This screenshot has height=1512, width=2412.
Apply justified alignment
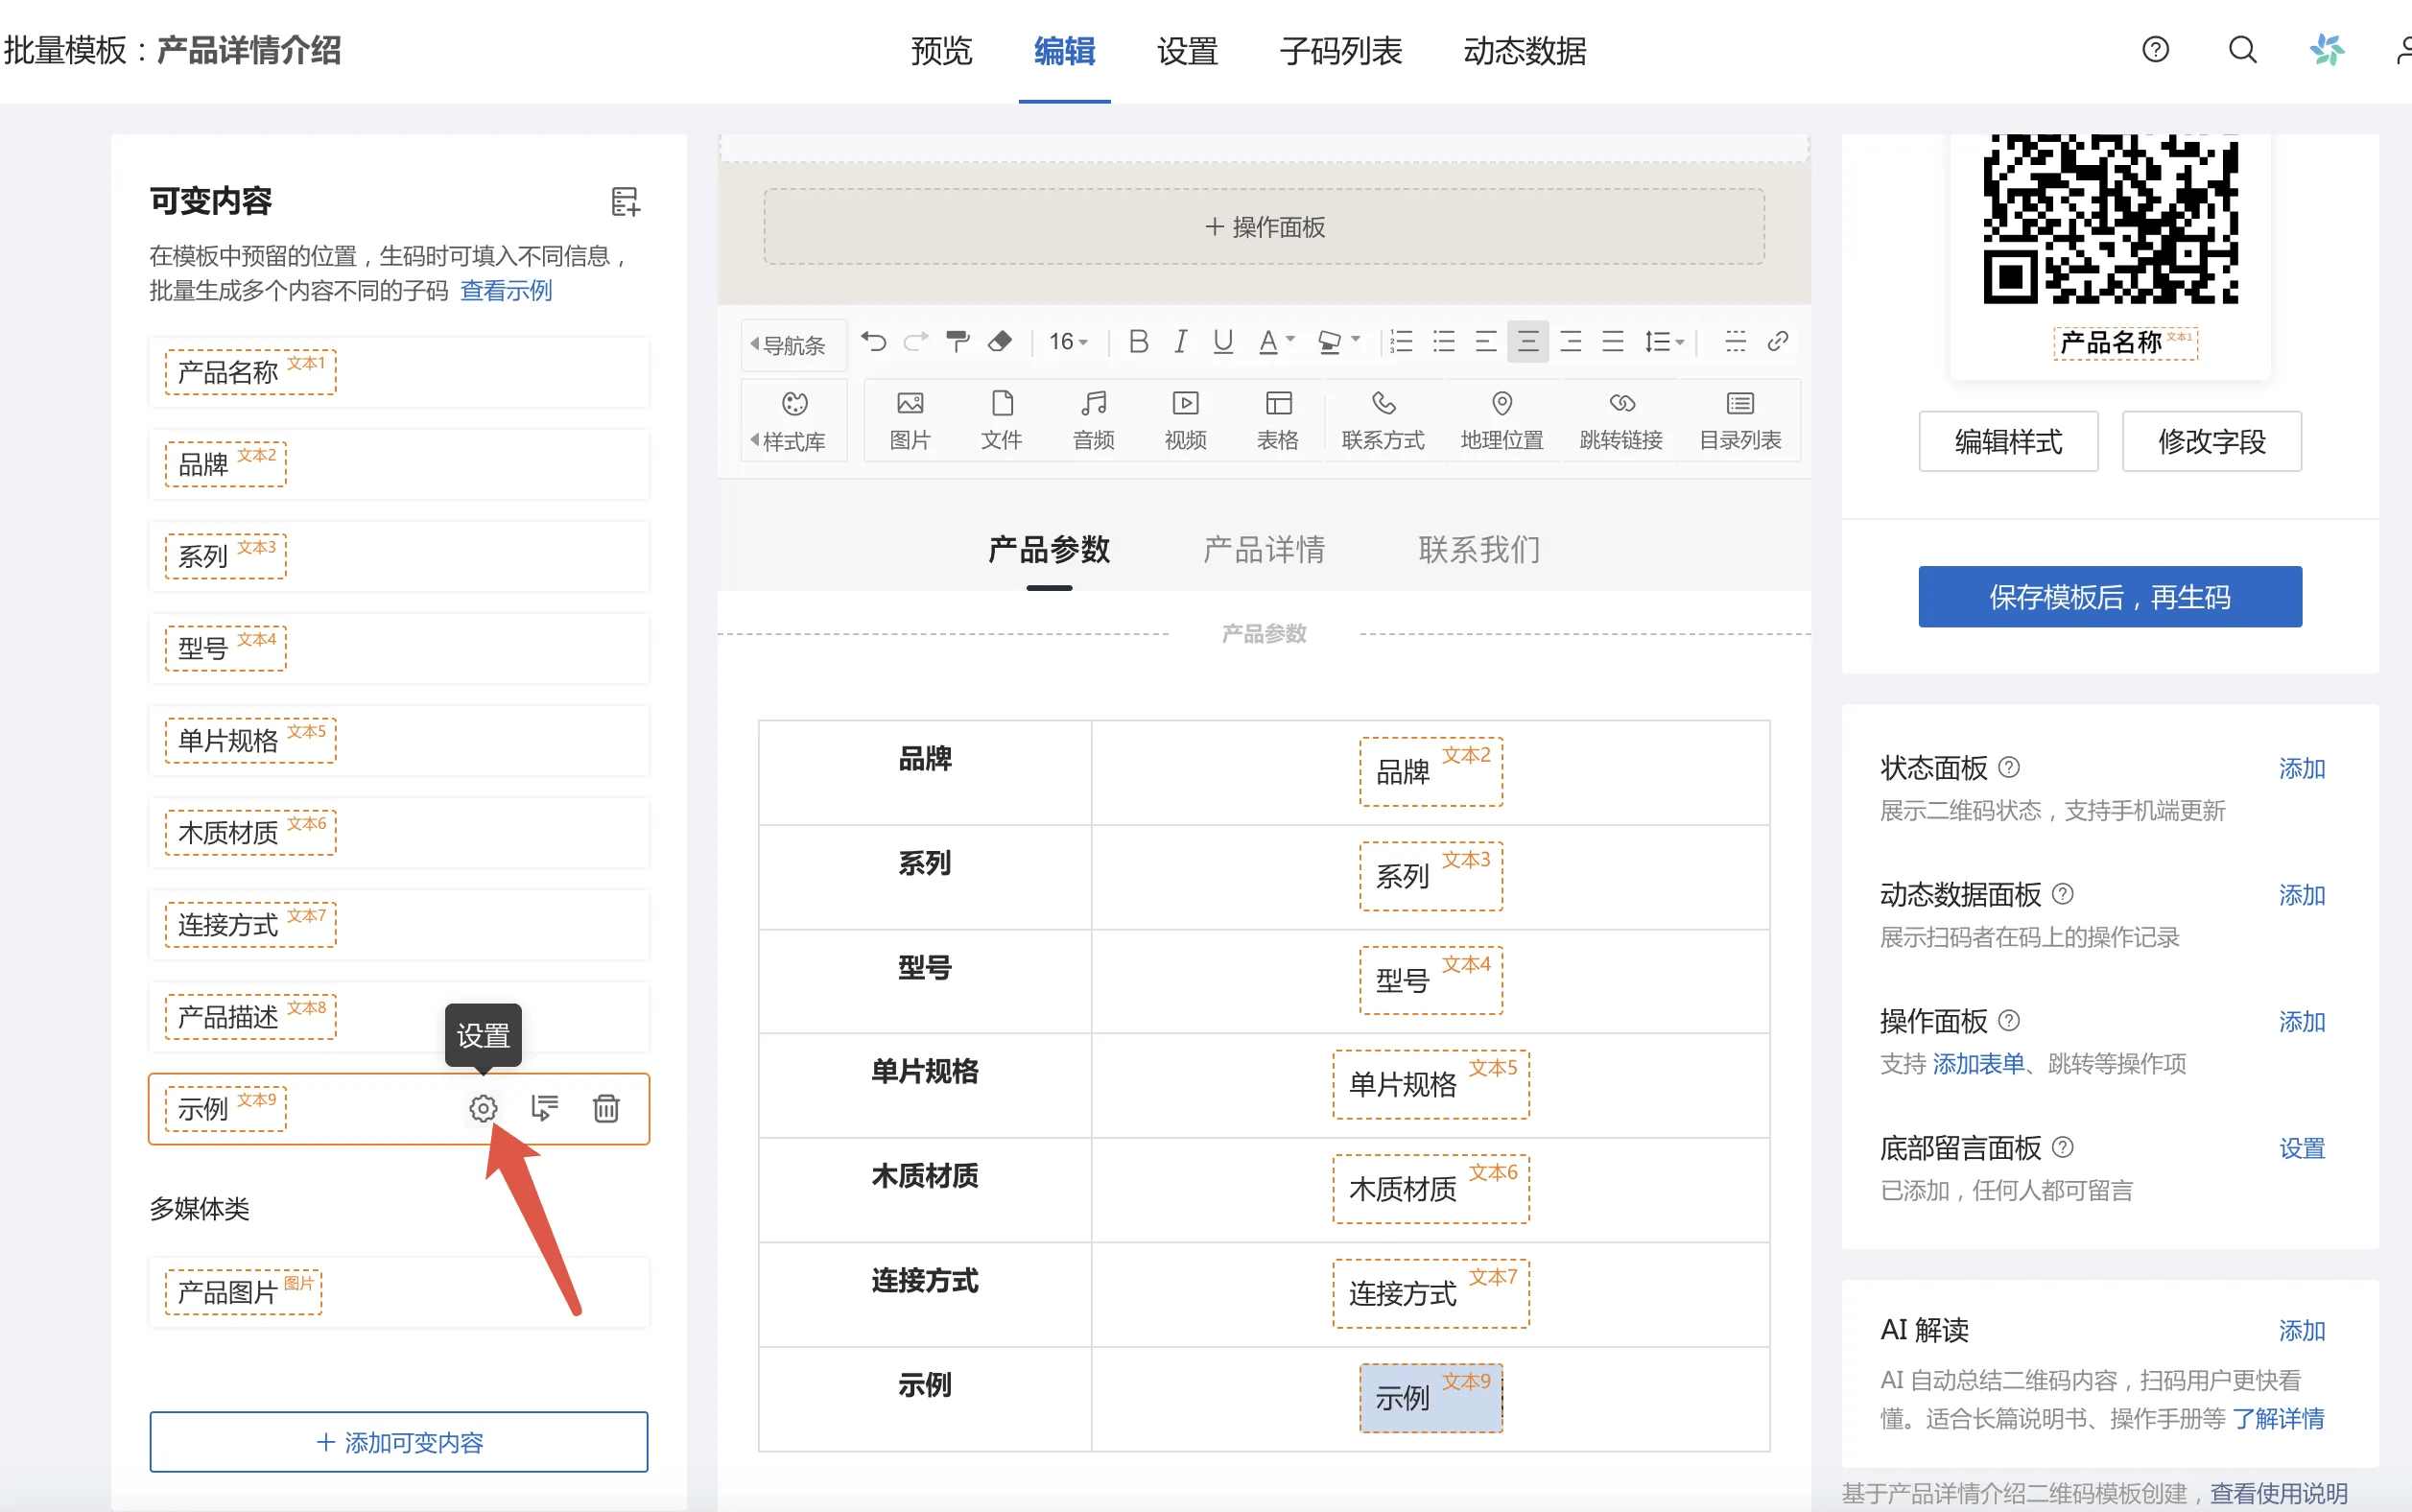[x=1613, y=342]
